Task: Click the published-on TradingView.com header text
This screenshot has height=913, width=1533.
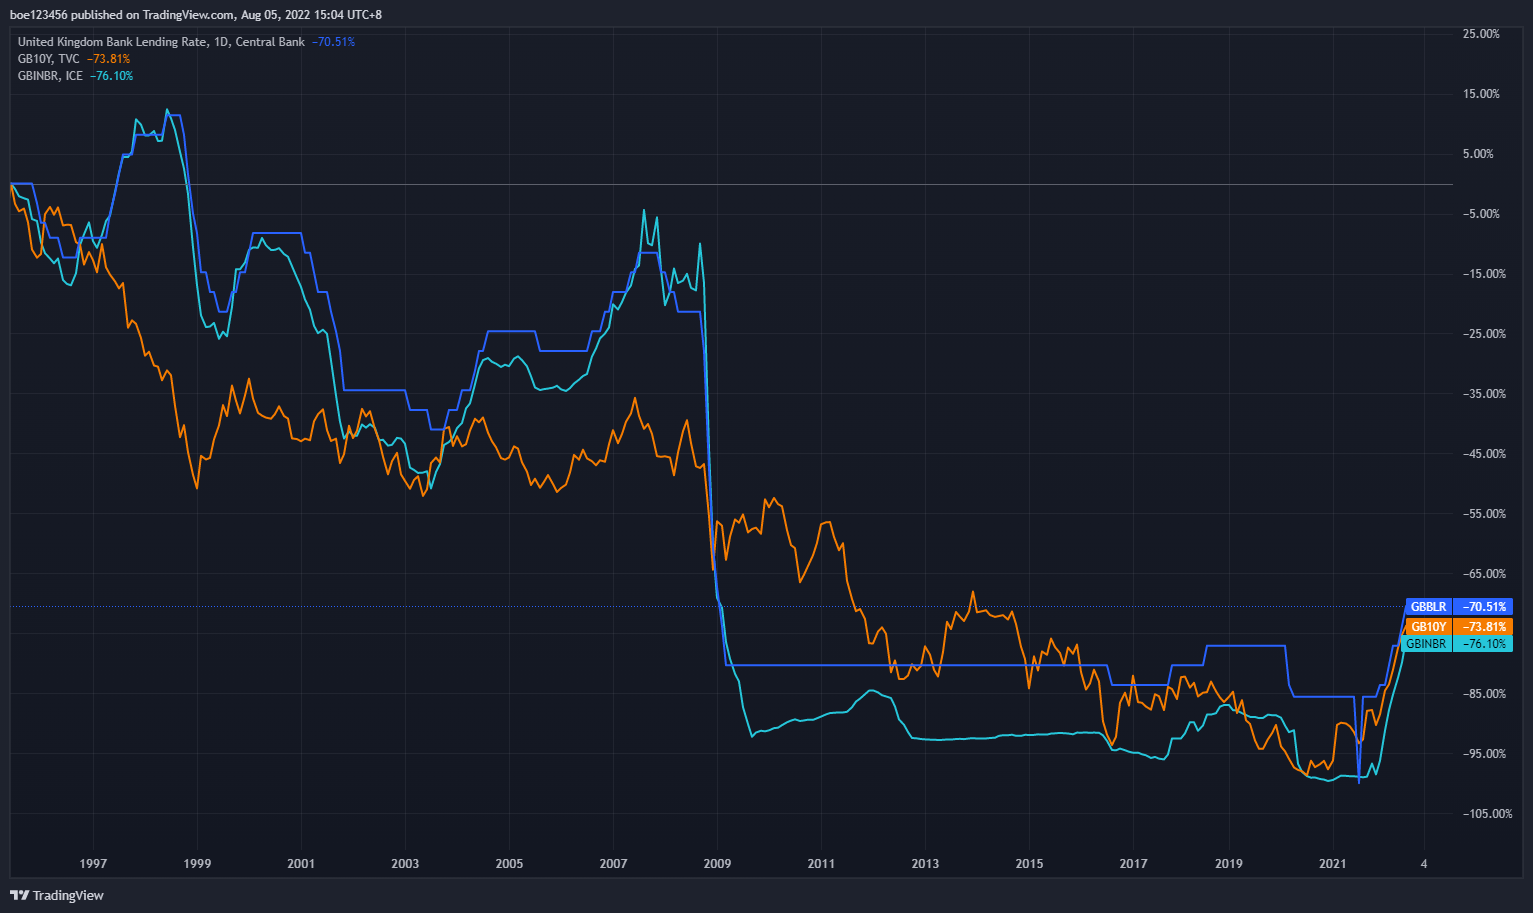Action: tap(195, 15)
